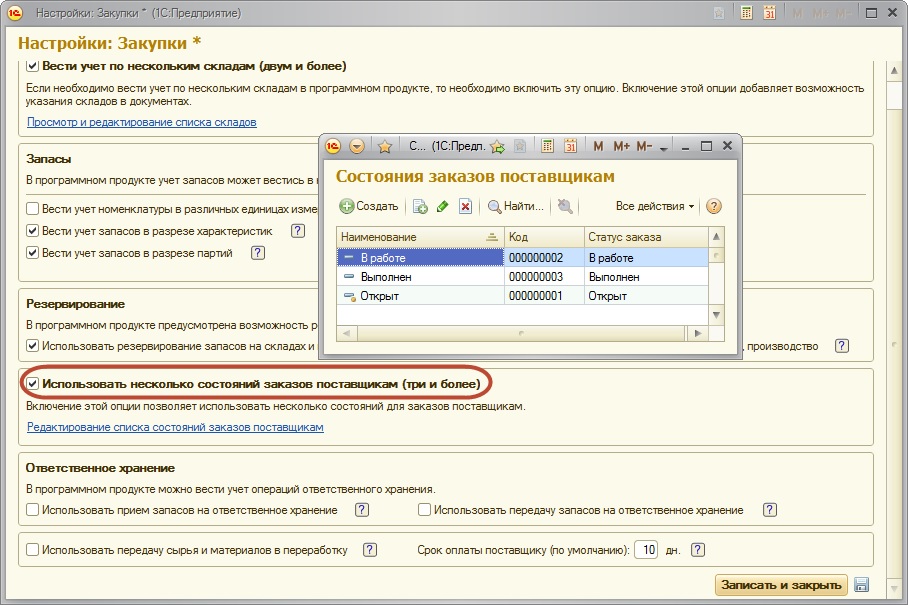Enable Использовать передачу запасов на ответственное хранение
Viewport: 908px width, 605px height.
coord(424,510)
